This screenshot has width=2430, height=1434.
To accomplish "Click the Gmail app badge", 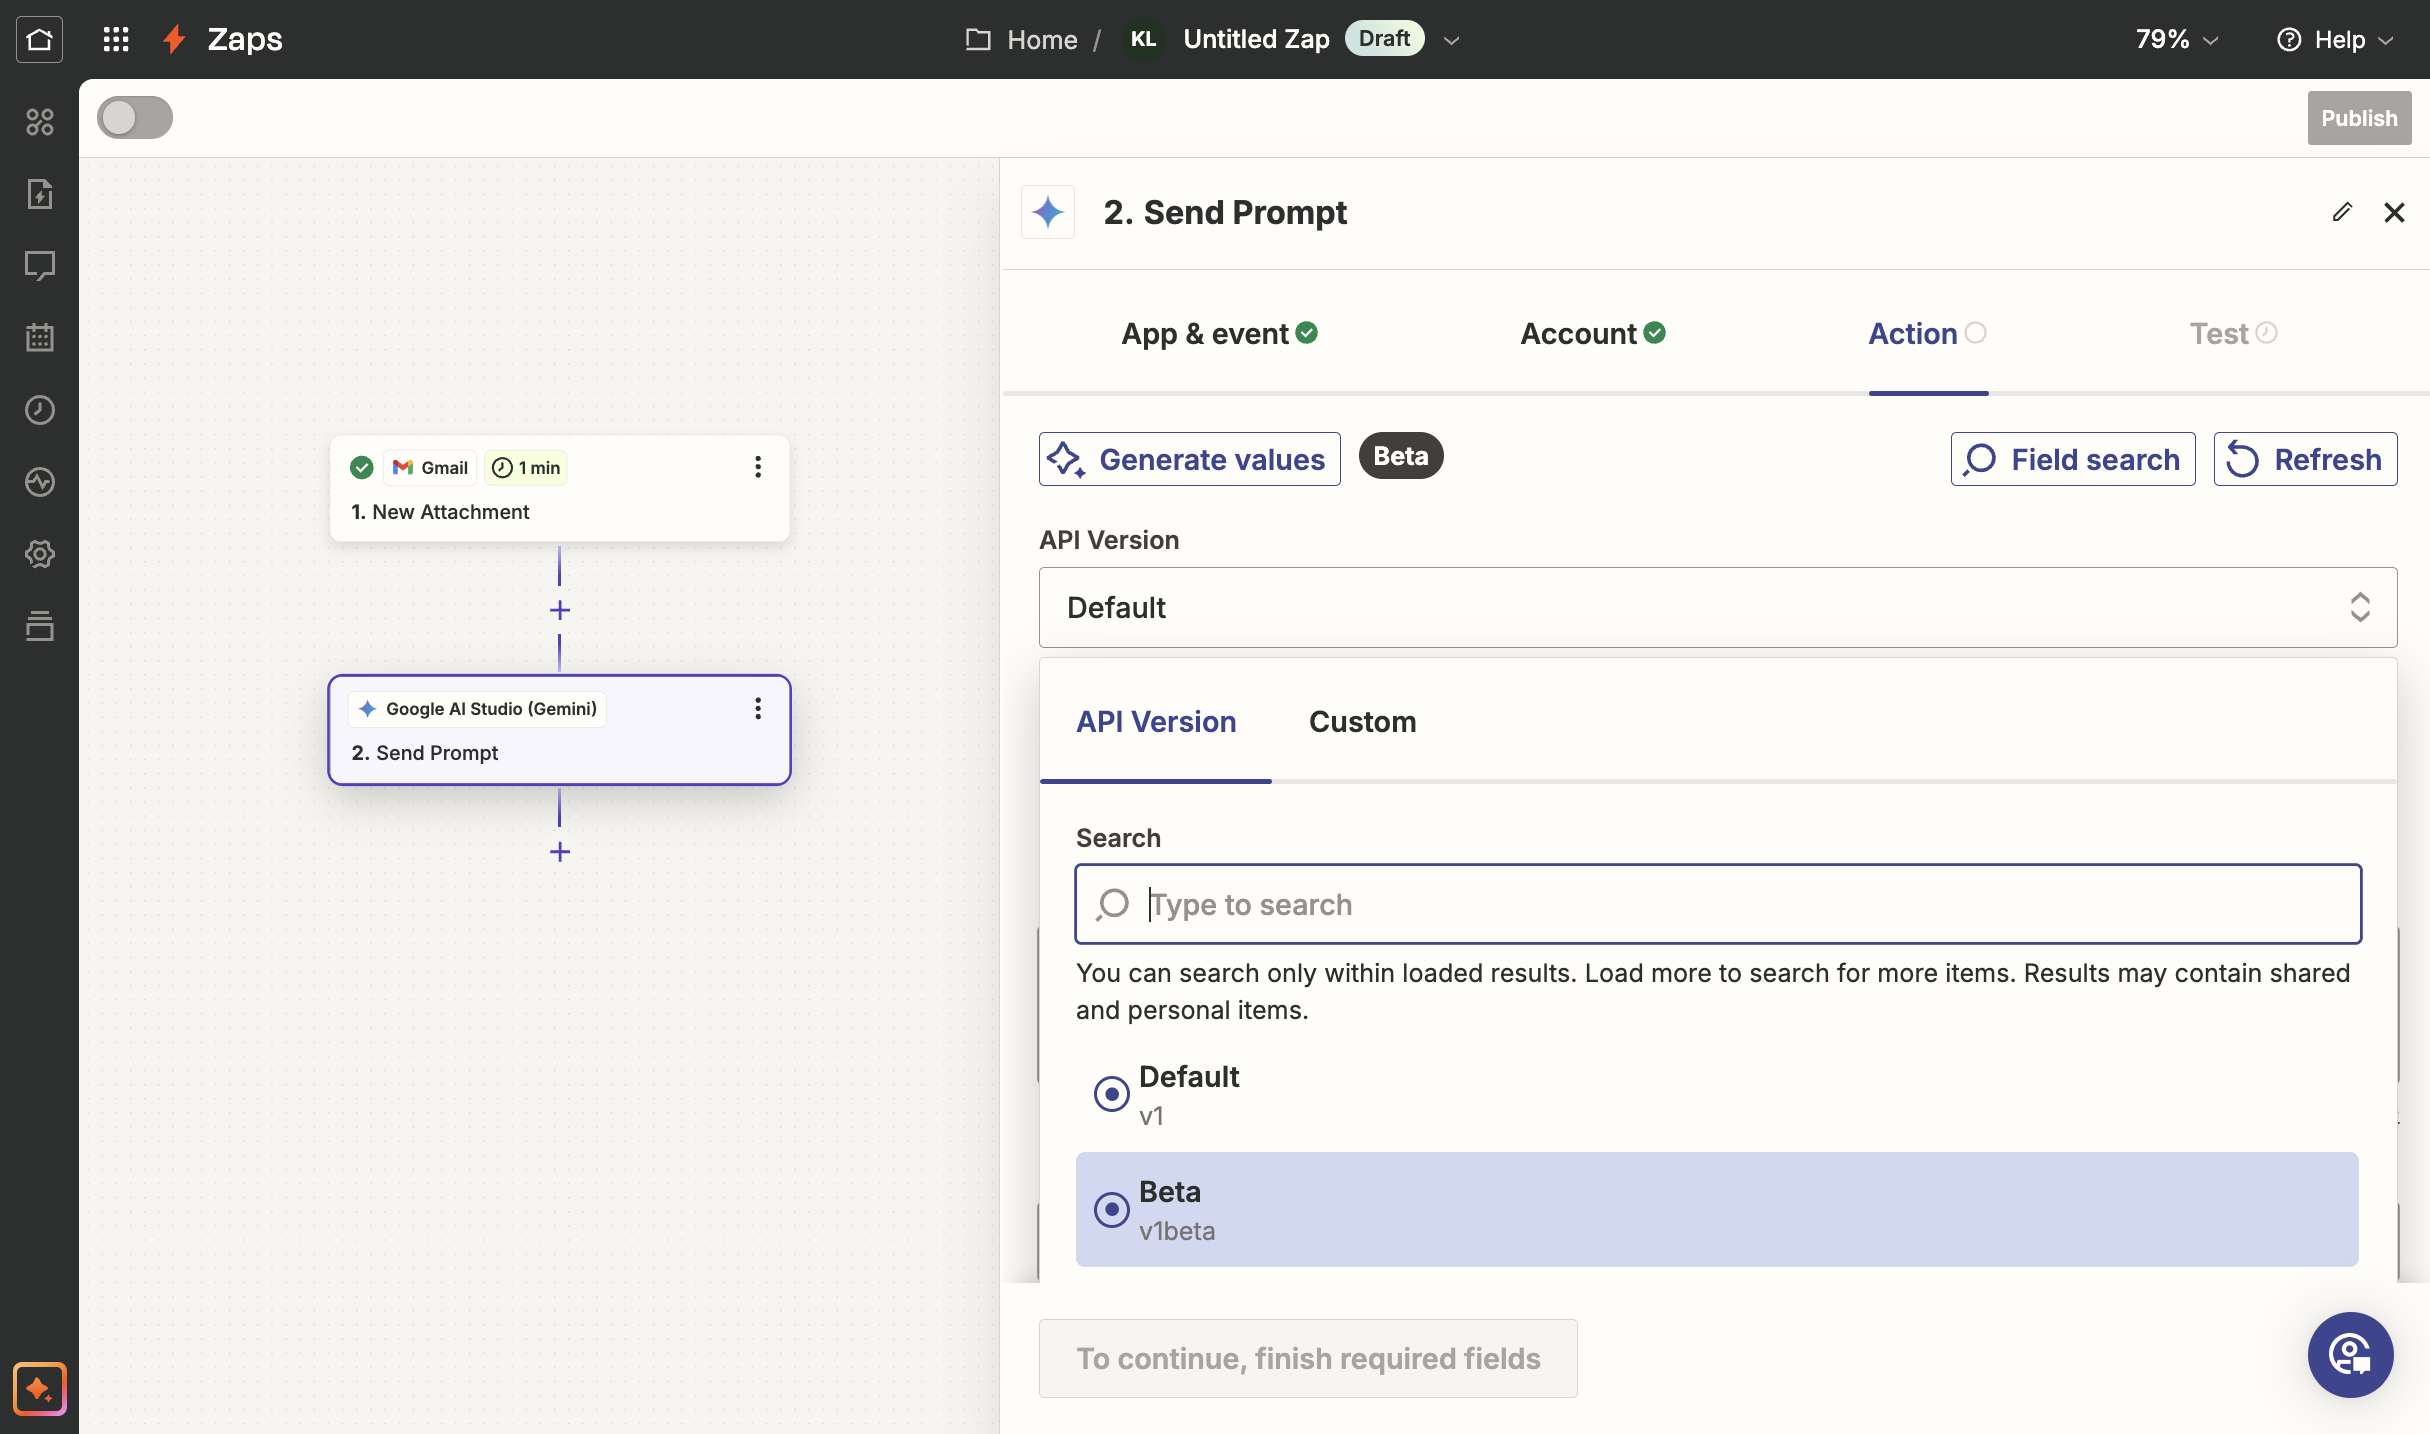I will [x=430, y=467].
